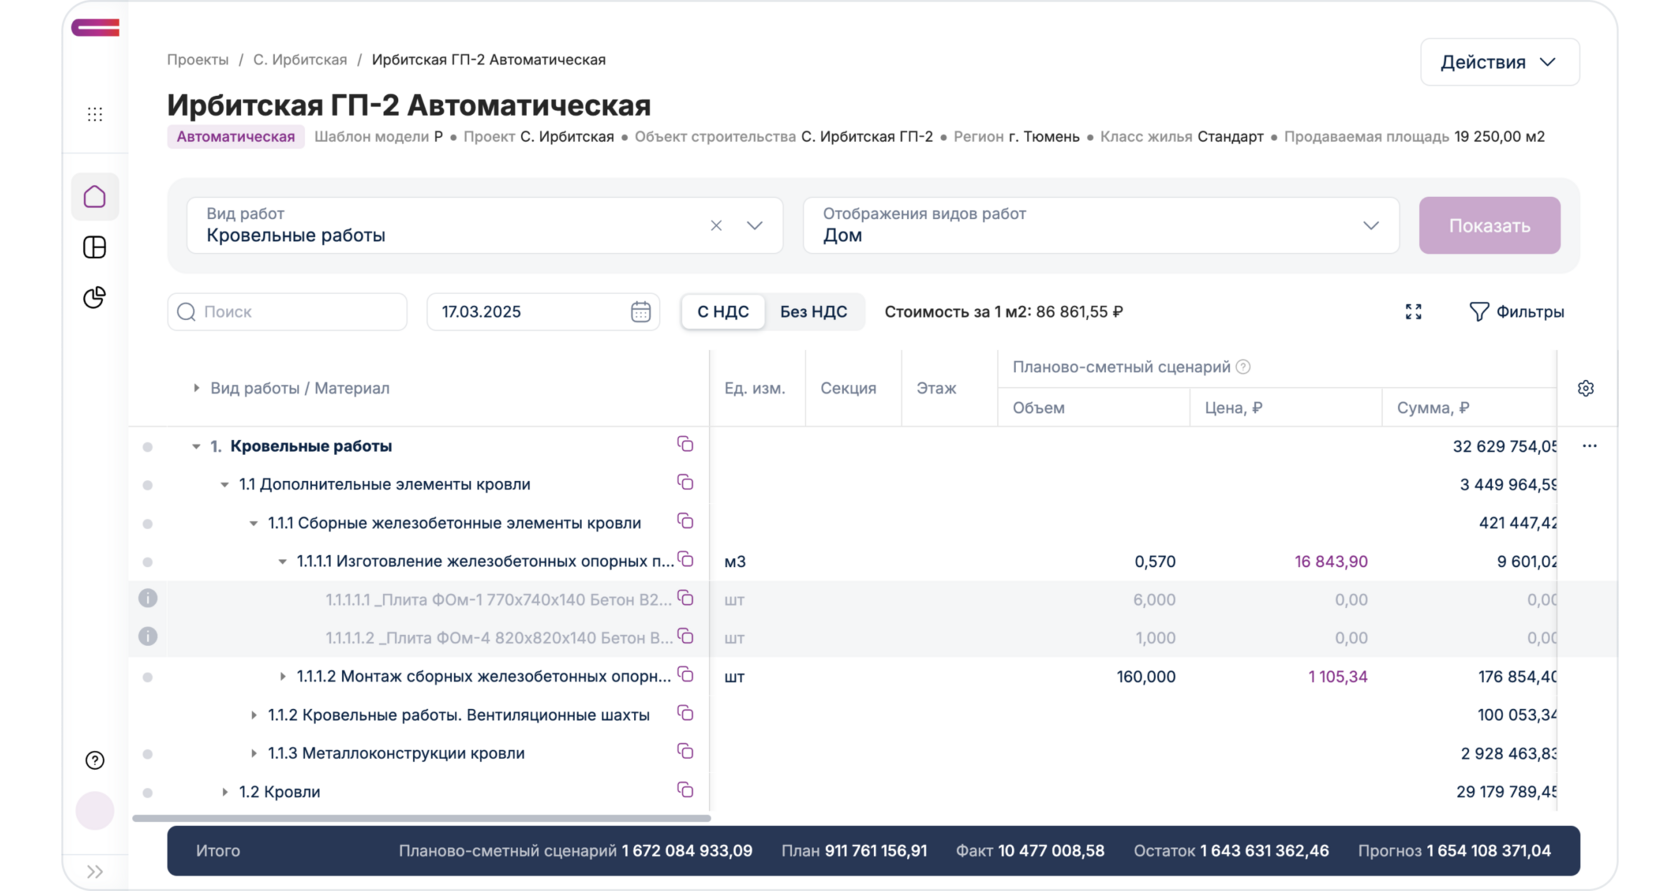Expand 1.1.3 Металлоконструкции кровли
Image resolution: width=1680 pixels, height=891 pixels.
point(254,753)
